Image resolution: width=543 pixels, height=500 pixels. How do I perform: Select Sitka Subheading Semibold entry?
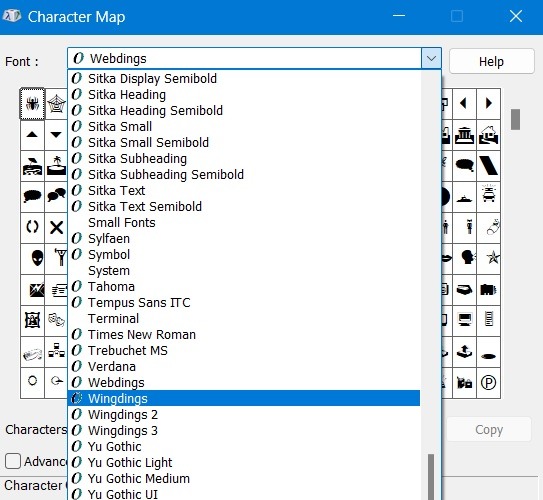[244, 175]
